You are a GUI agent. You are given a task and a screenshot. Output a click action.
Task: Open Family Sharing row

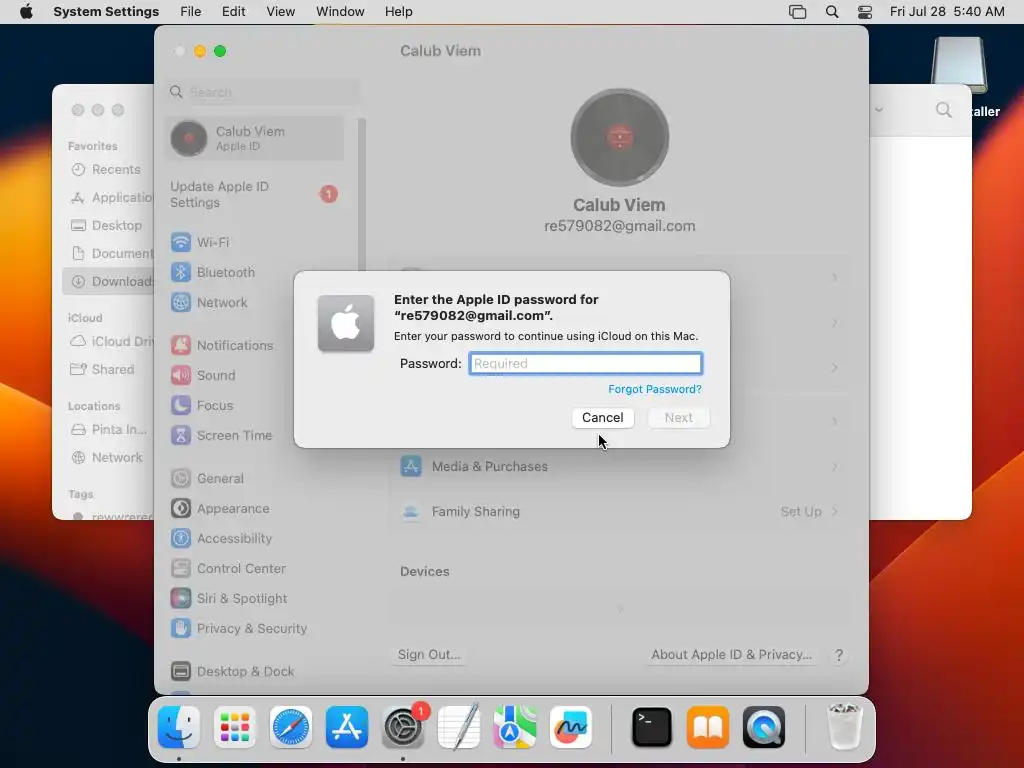tap(619, 511)
